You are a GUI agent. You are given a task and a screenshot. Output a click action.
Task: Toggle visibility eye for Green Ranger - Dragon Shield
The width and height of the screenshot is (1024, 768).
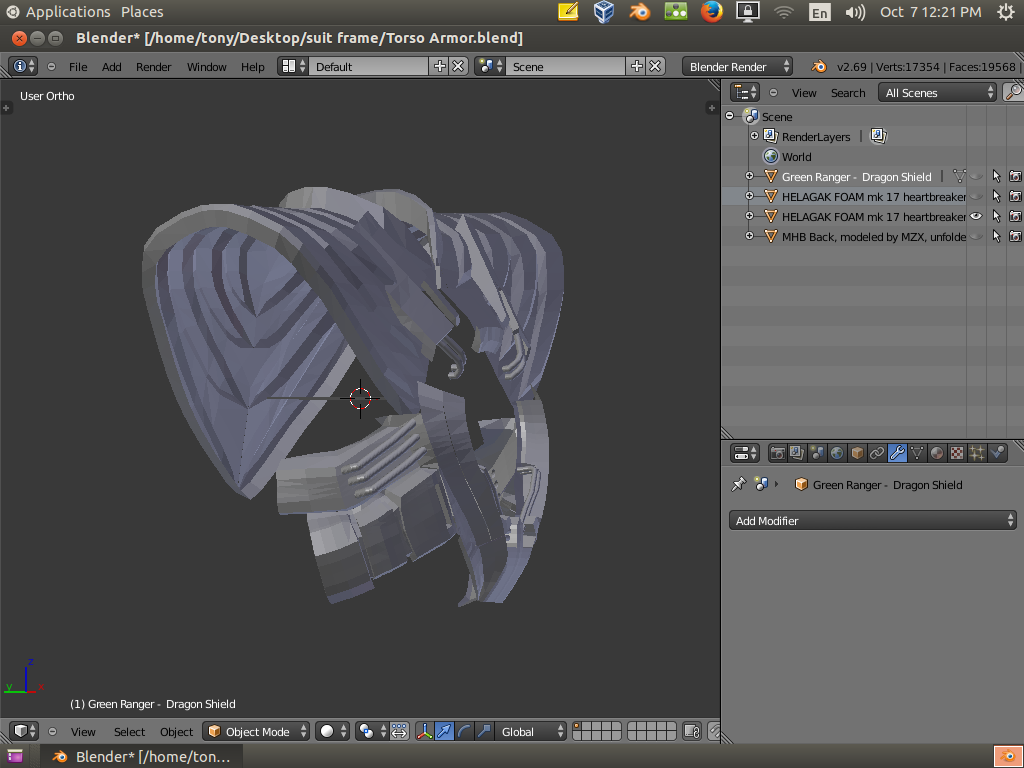pyautogui.click(x=976, y=176)
